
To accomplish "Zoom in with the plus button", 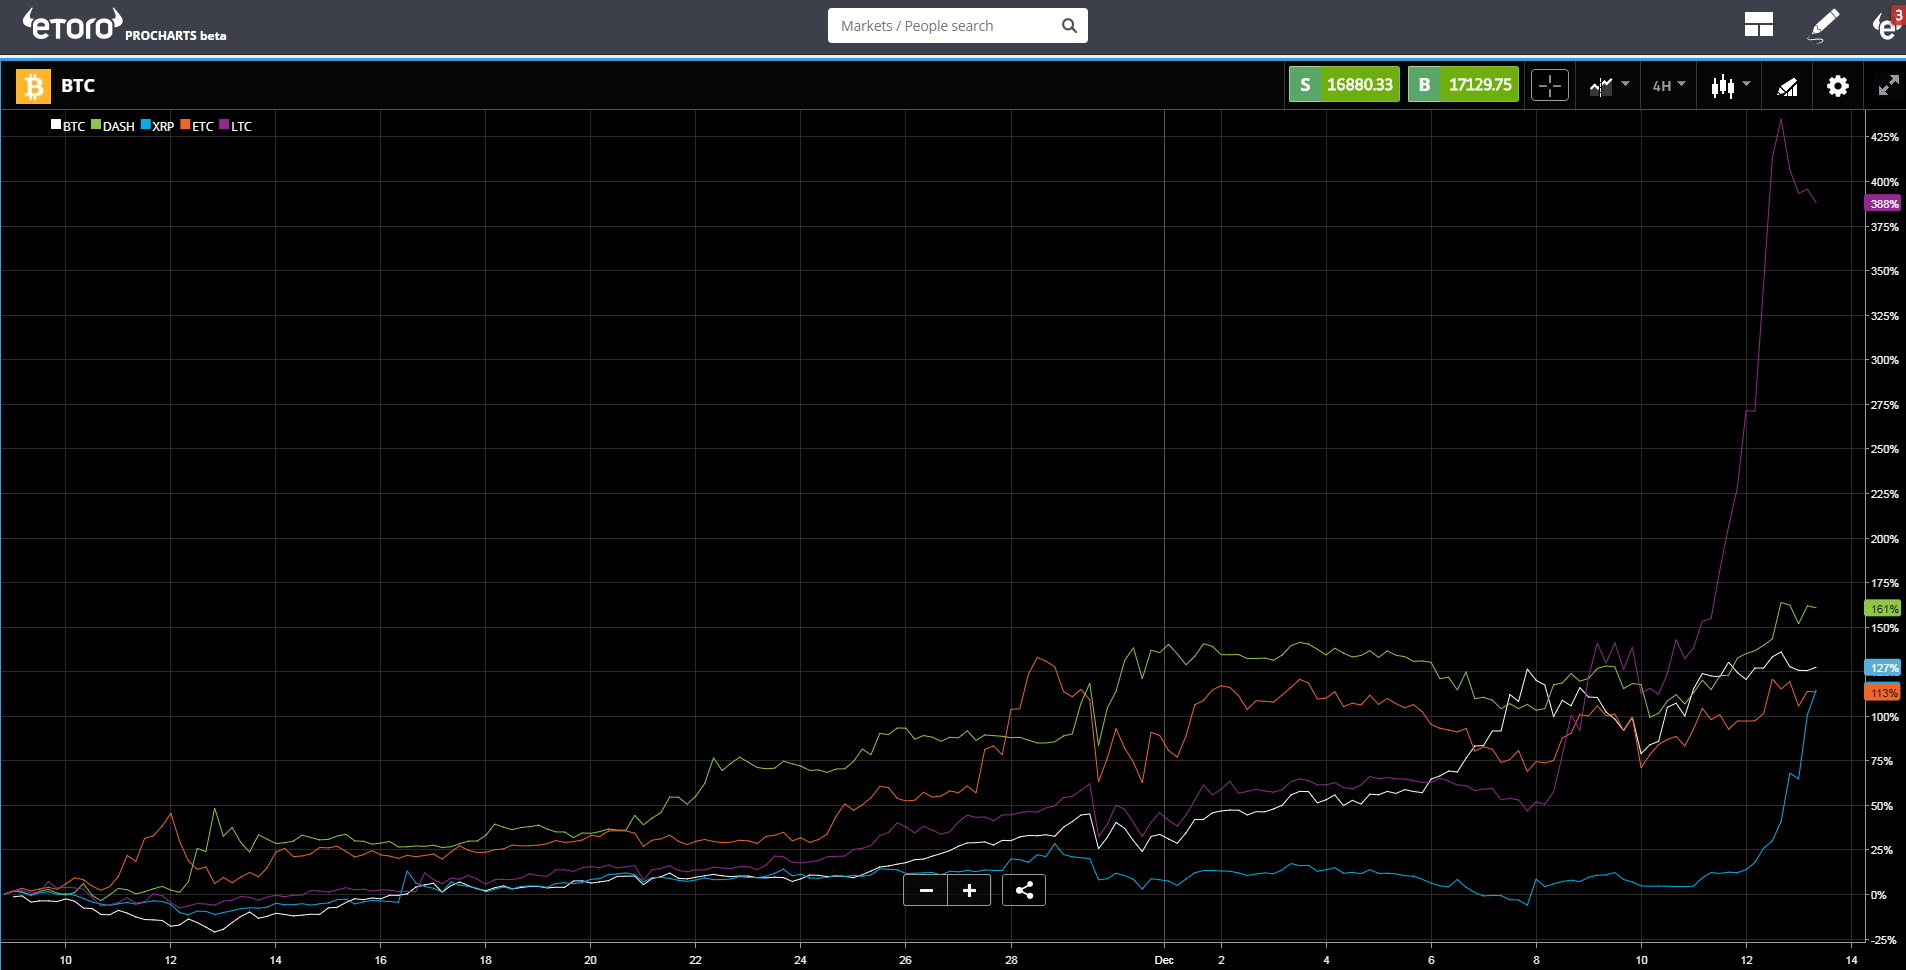I will point(969,890).
